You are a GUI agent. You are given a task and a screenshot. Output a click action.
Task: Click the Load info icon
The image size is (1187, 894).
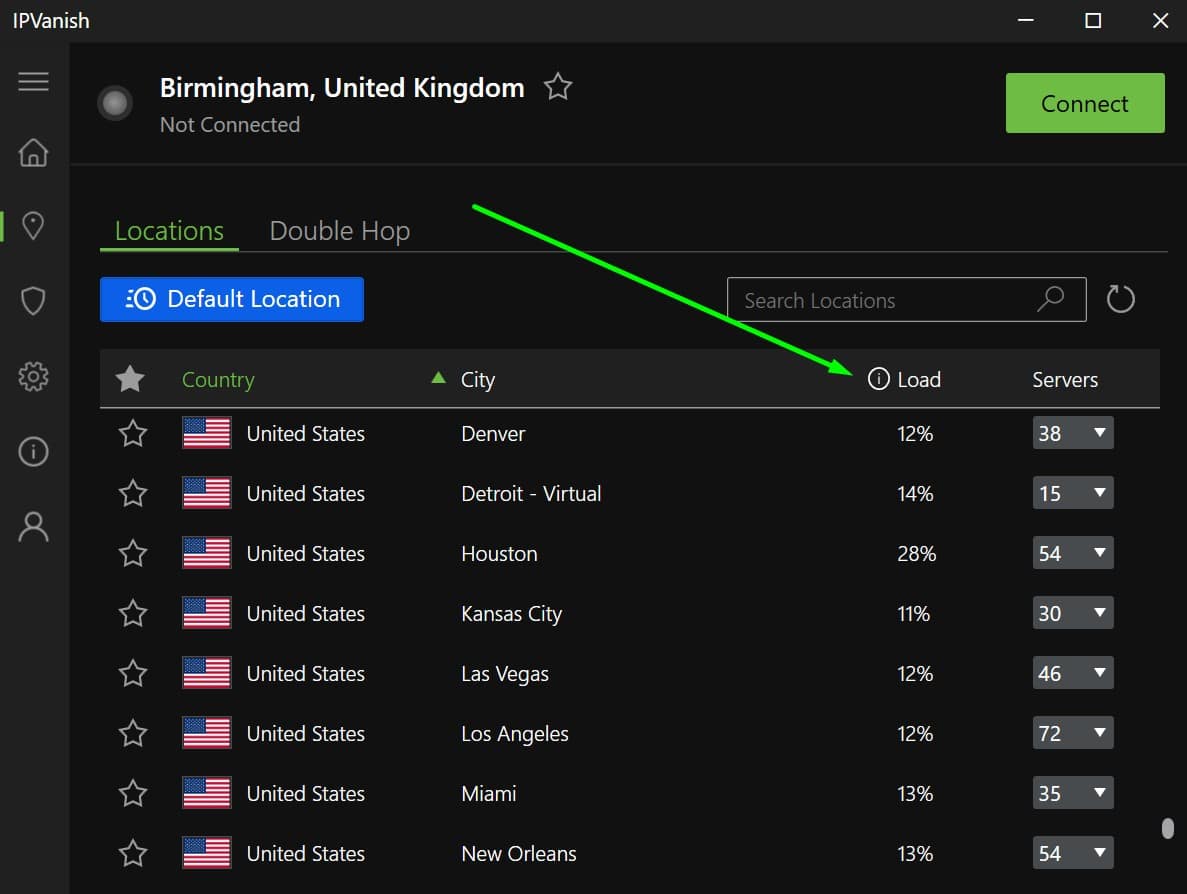coord(878,378)
